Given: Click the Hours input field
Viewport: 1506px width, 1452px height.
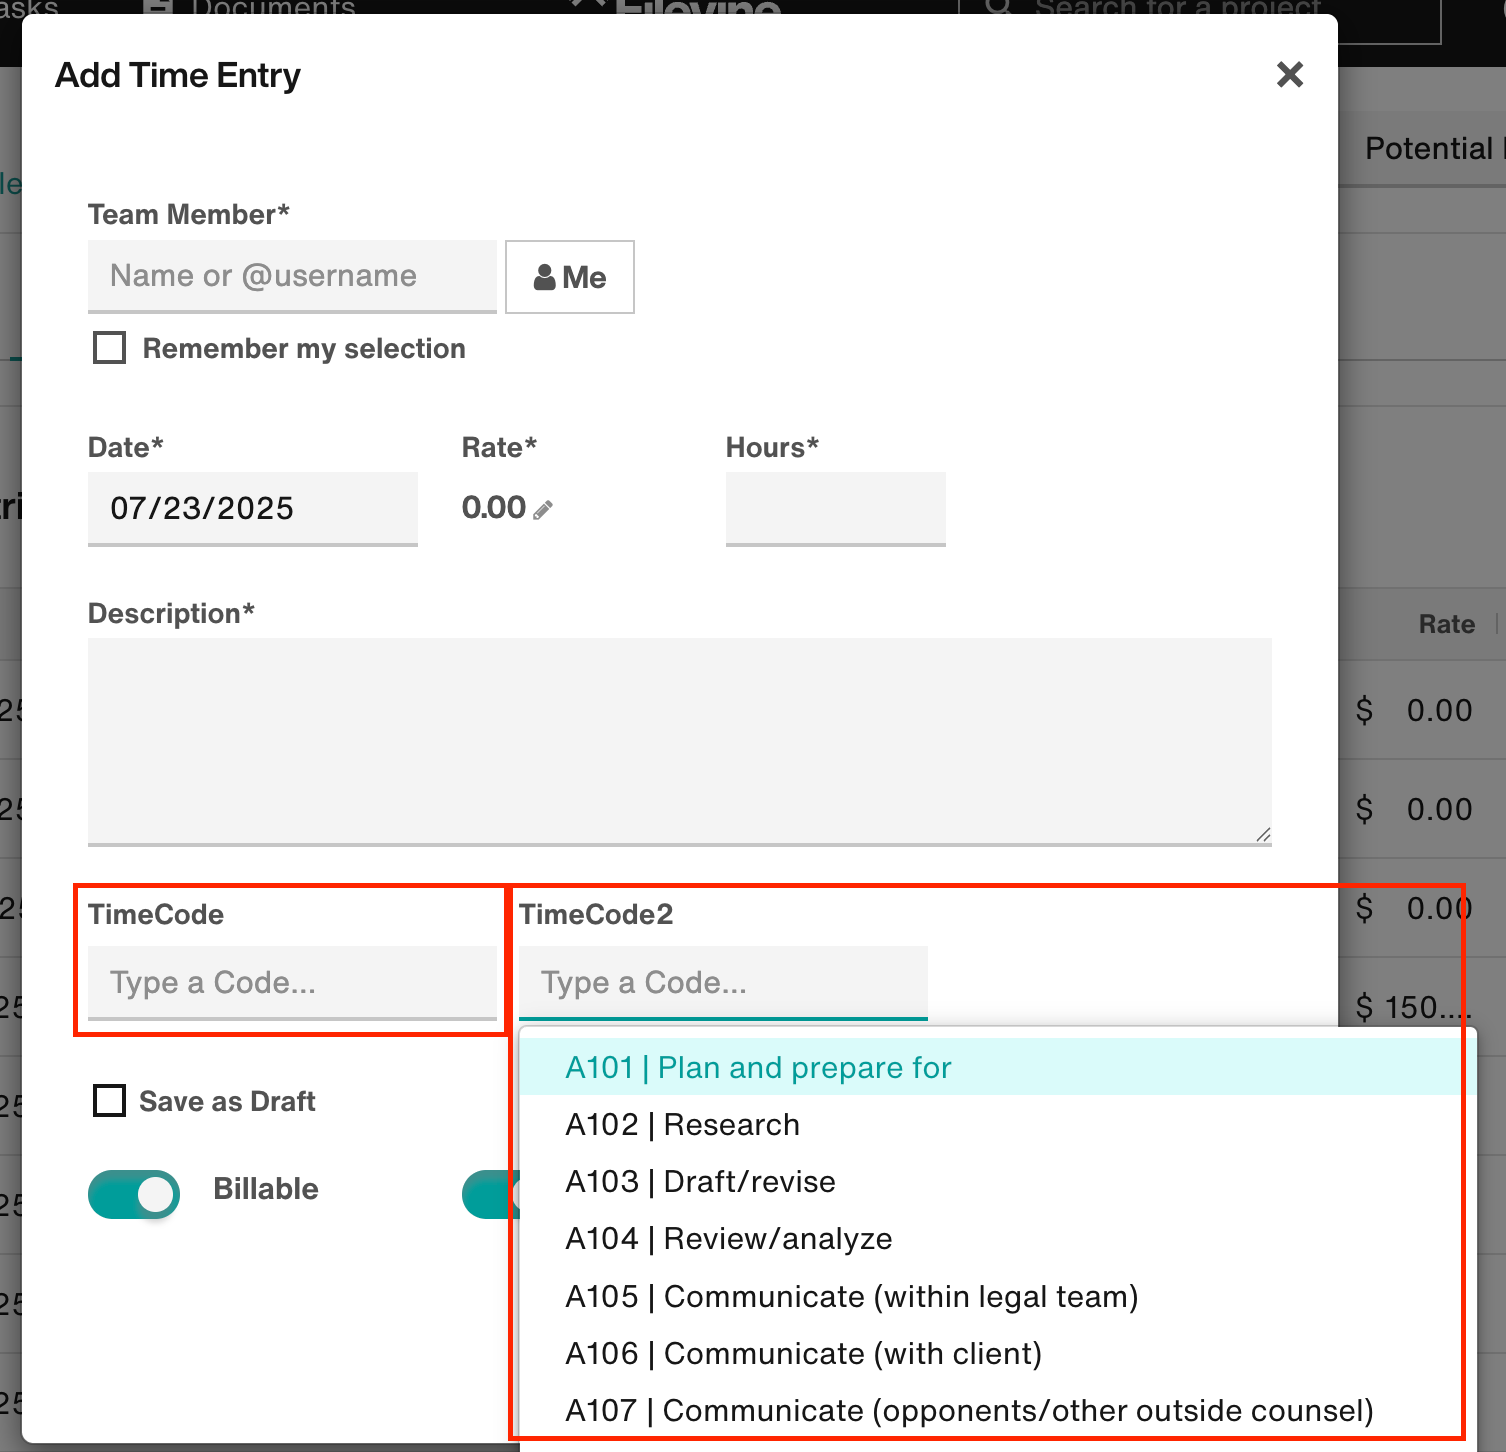Looking at the screenshot, I should pyautogui.click(x=834, y=509).
